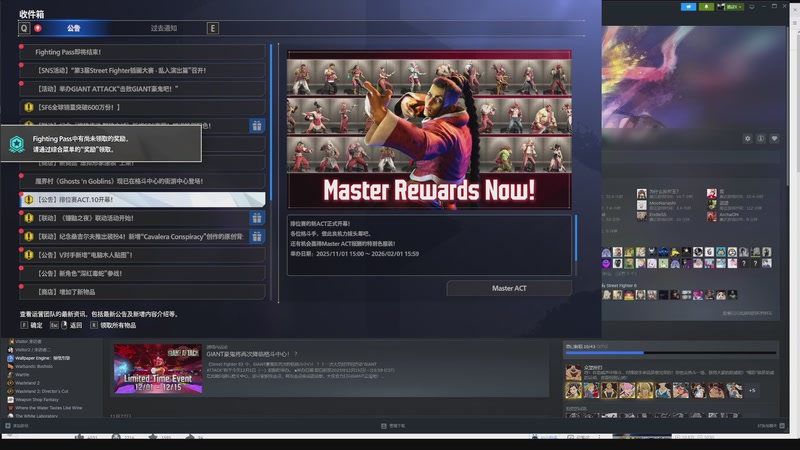
Task: Open the 商店 增加了新物品 notice
Action: coord(142,292)
